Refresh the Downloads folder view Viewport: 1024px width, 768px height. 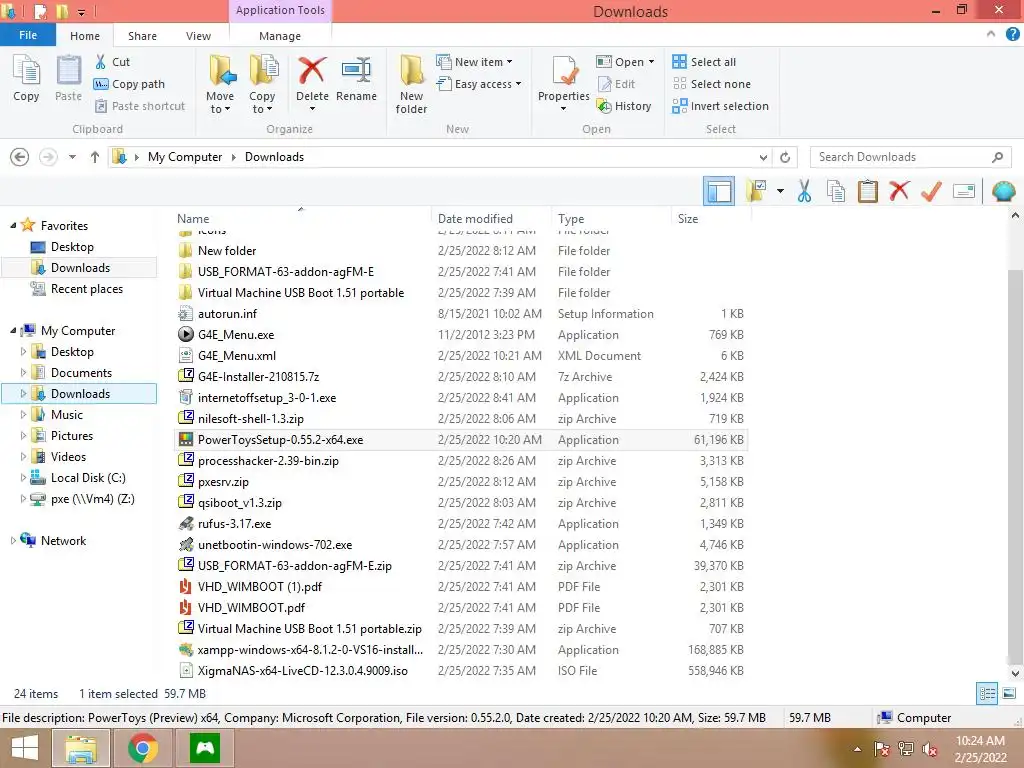click(785, 157)
